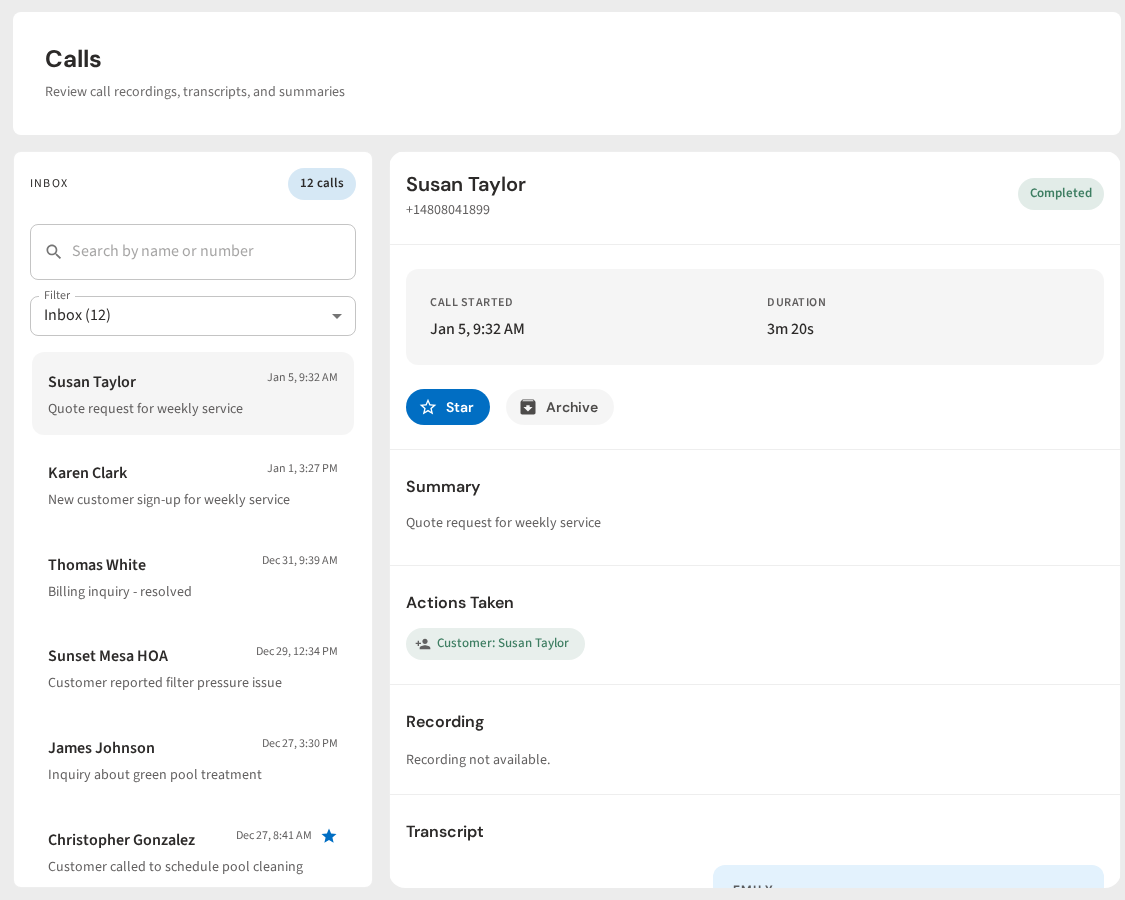Click the Actions Taken heading
Viewport: 1125px width, 900px height.
tap(460, 603)
